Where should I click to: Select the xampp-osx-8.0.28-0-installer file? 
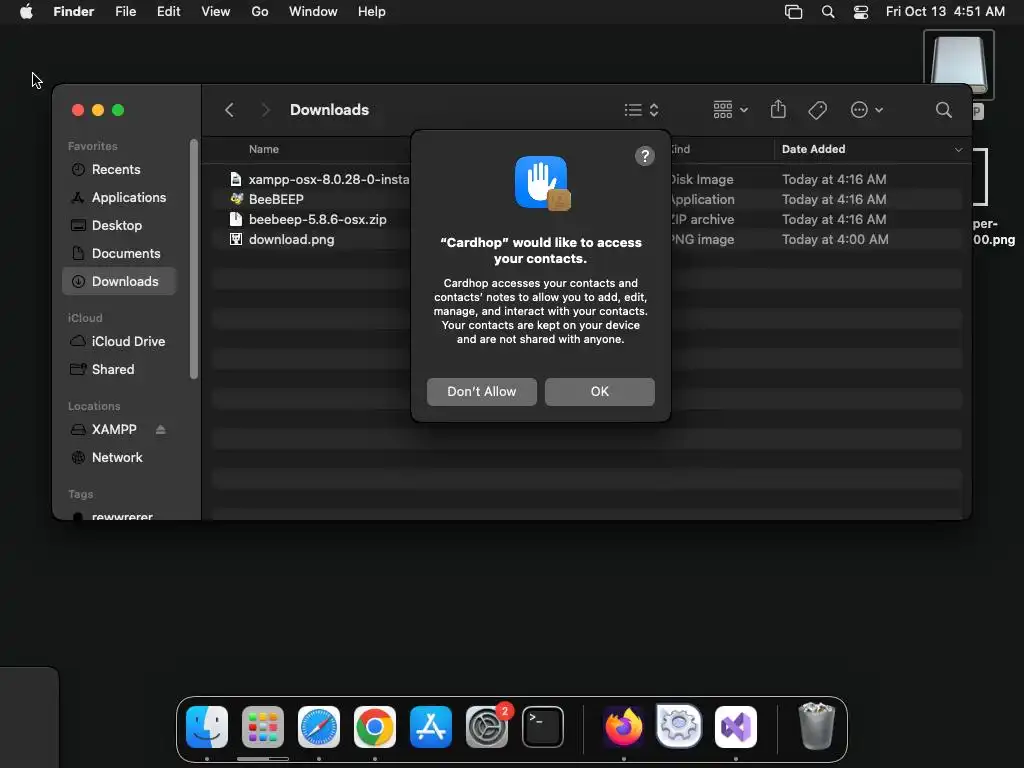pyautogui.click(x=328, y=180)
